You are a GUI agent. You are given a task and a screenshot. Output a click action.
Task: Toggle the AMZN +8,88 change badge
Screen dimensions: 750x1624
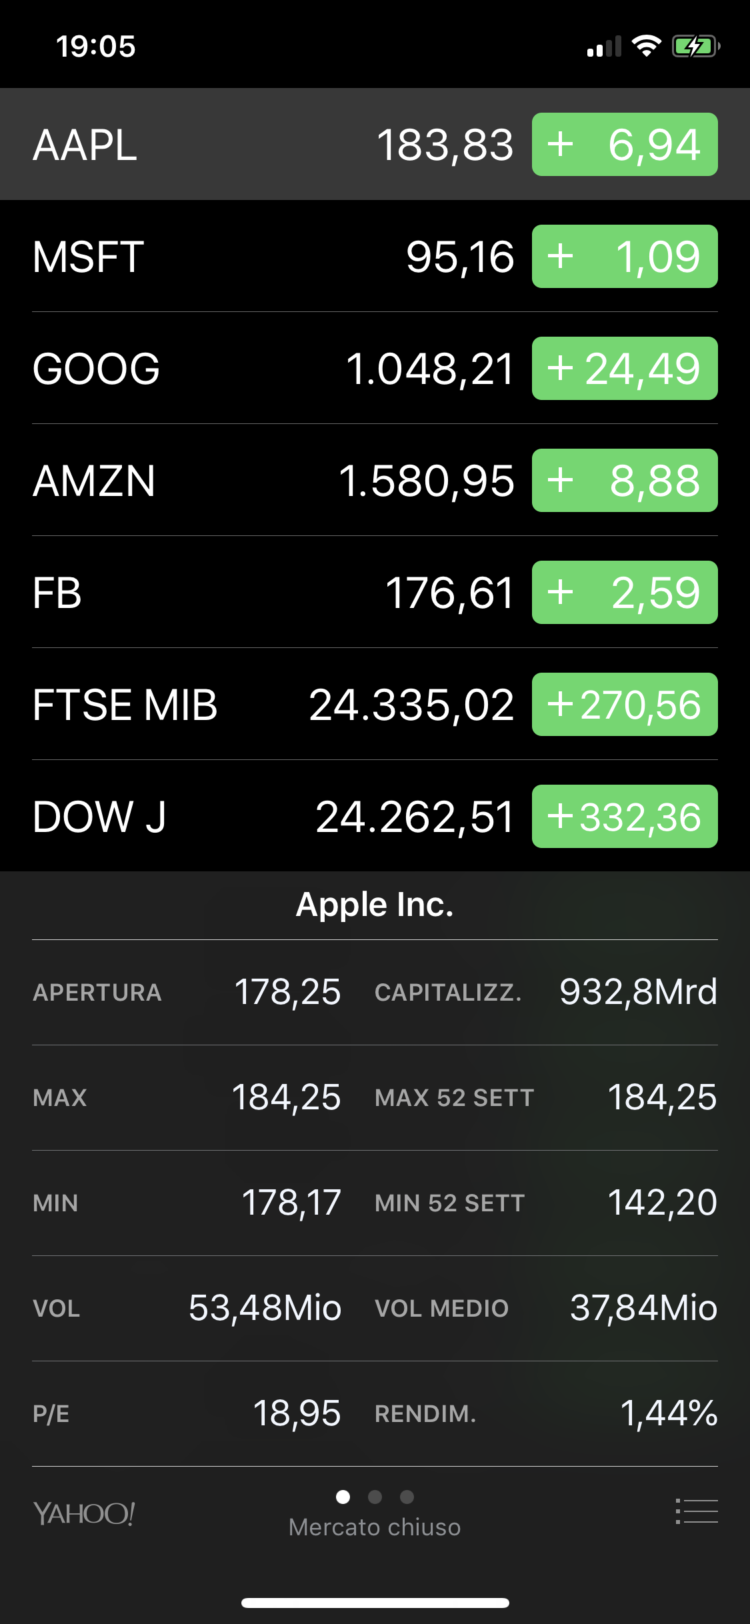pos(624,481)
